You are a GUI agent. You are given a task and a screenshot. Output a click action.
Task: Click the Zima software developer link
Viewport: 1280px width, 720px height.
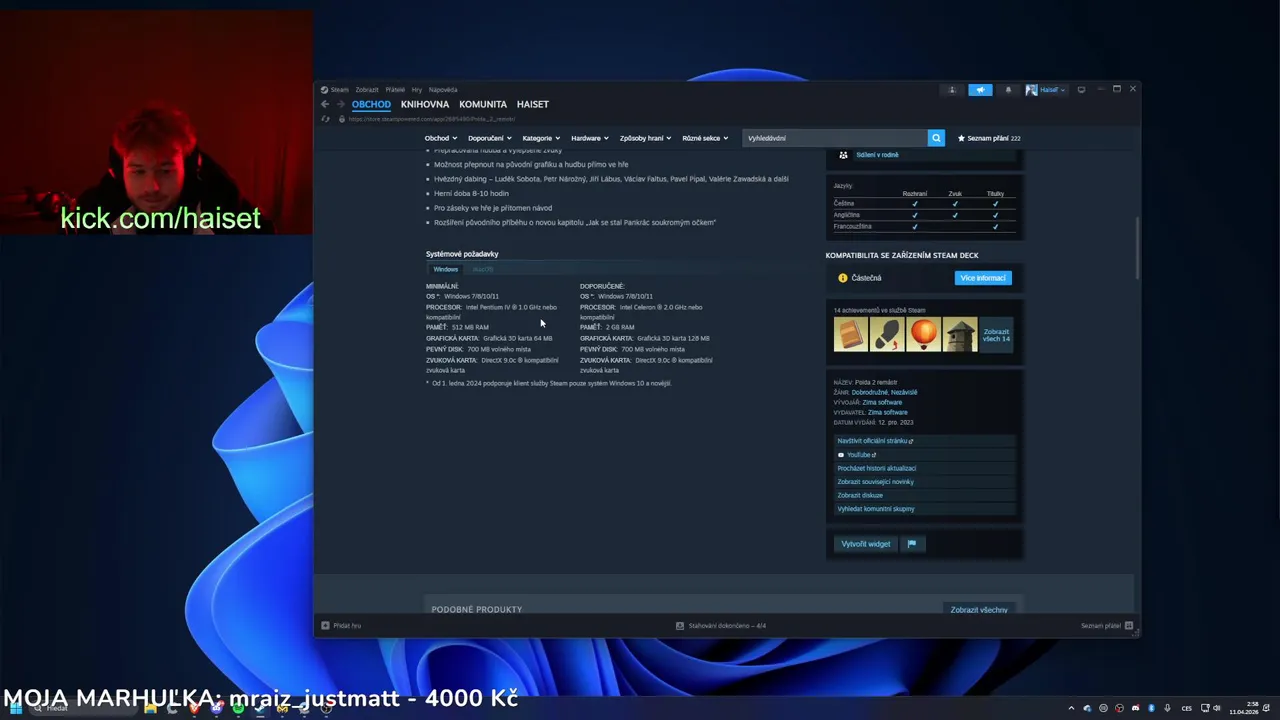[x=882, y=402]
